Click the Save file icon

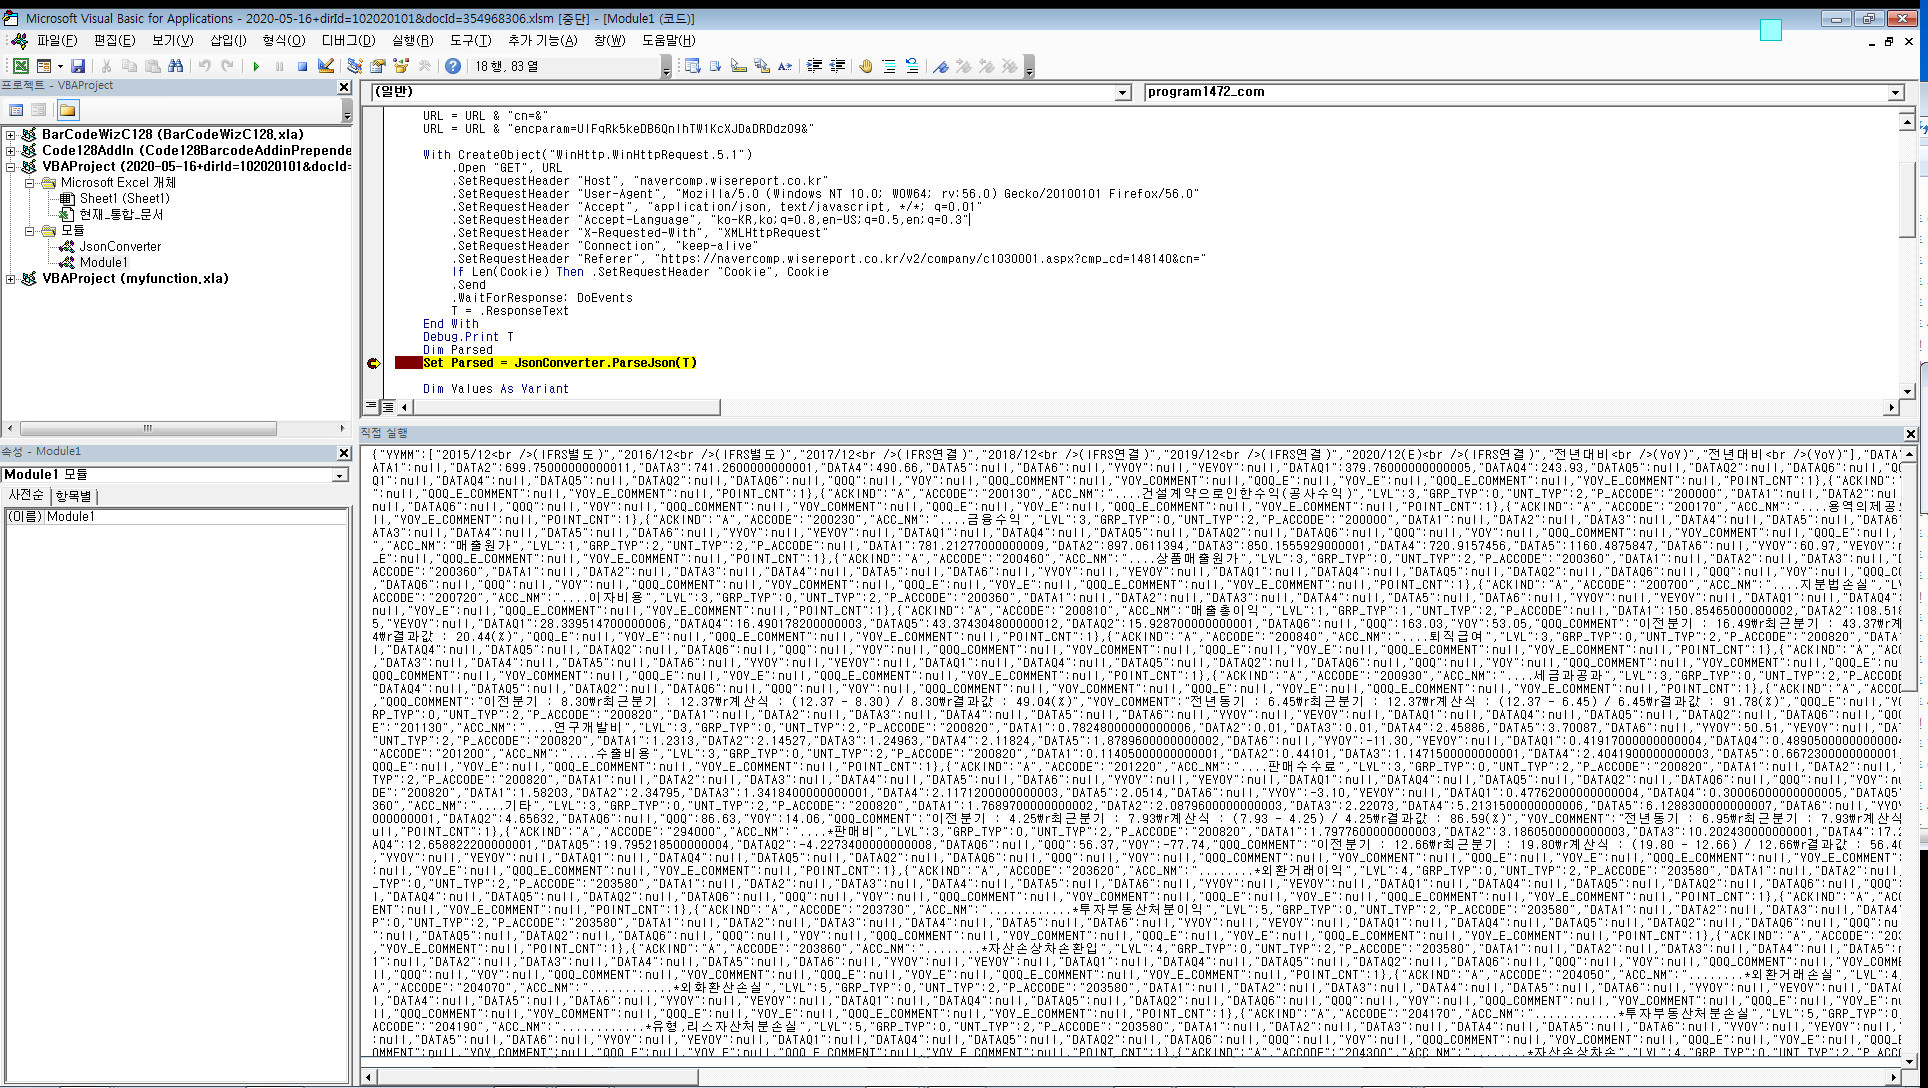pyautogui.click(x=78, y=66)
